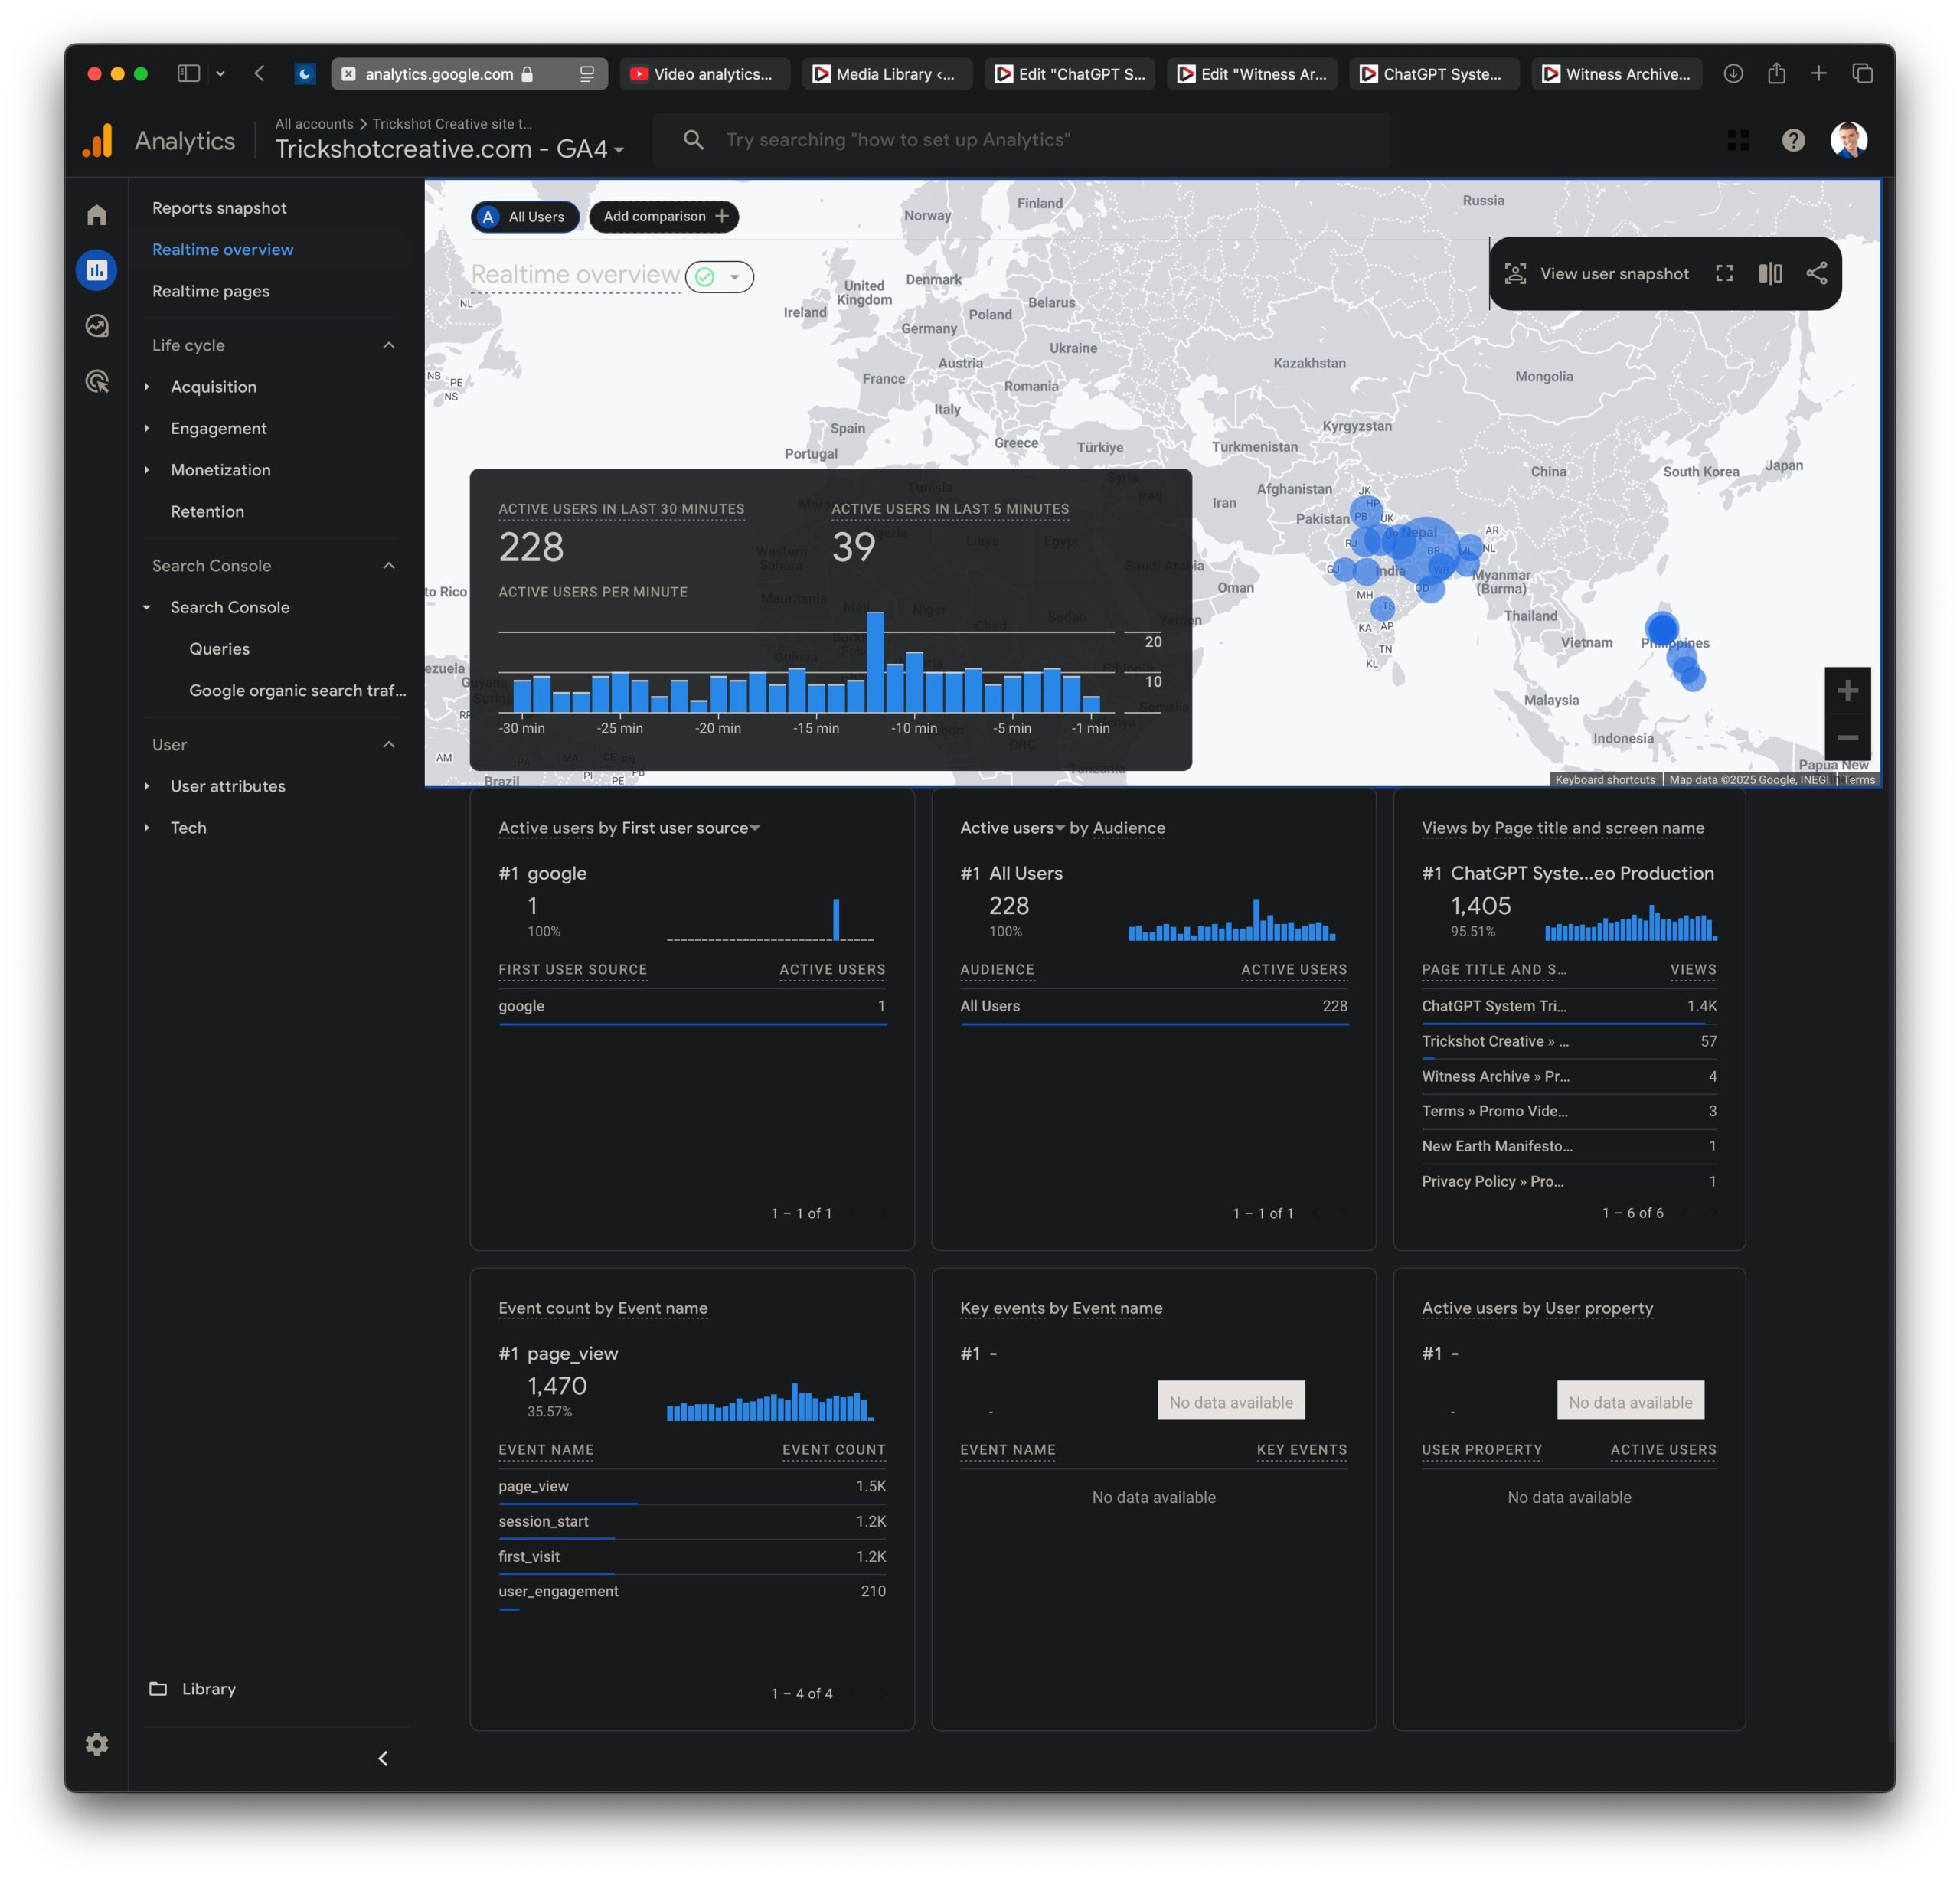Viewport: 1960px width, 1878px height.
Task: Click the Safari sidebar toggle icon
Action: [x=188, y=73]
